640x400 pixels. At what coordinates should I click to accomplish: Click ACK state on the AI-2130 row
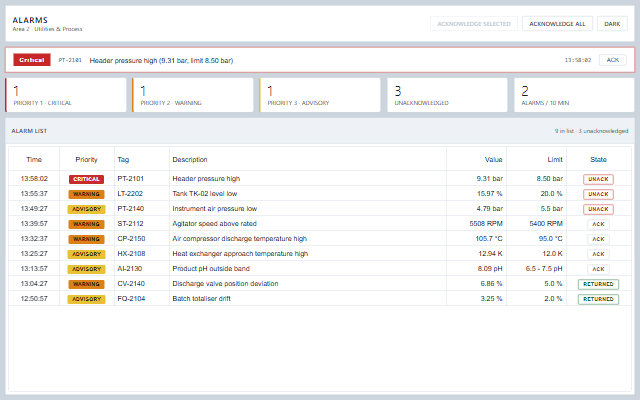click(598, 269)
